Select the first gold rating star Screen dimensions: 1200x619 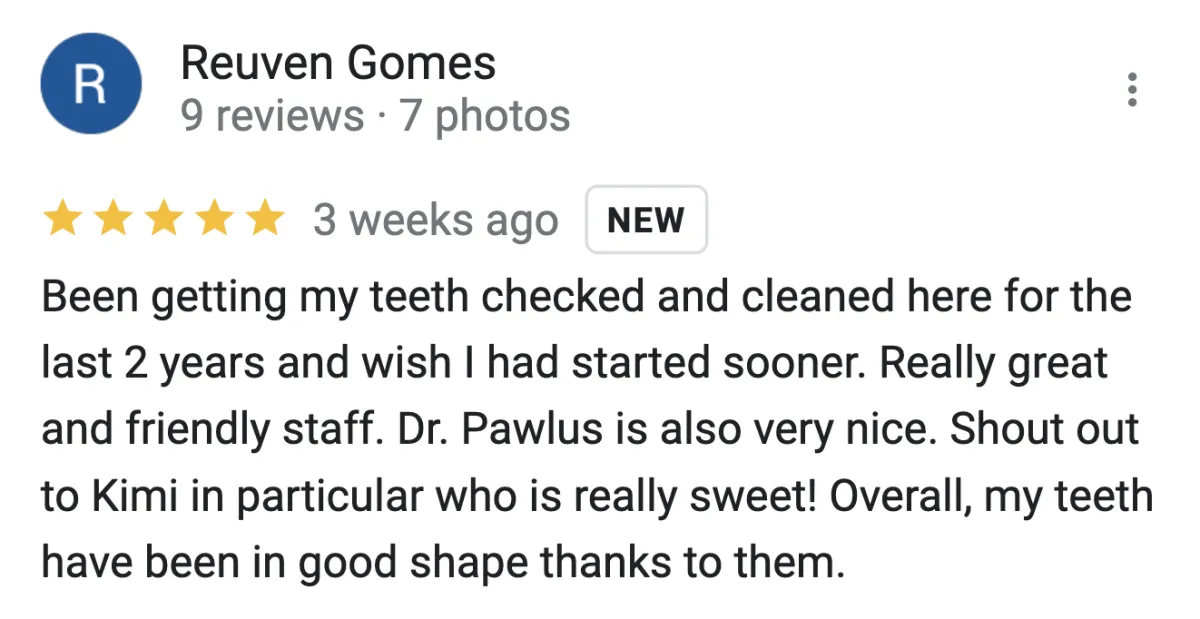tap(63, 219)
